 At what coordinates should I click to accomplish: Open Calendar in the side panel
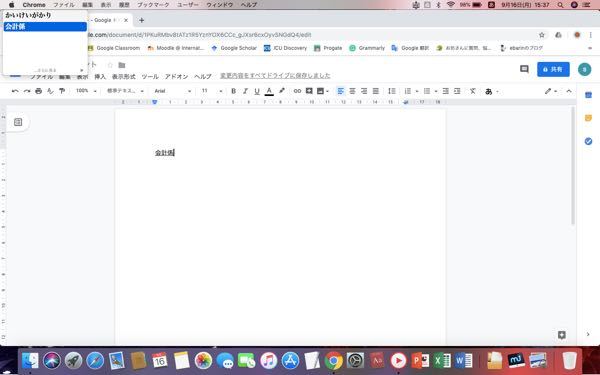(x=588, y=95)
